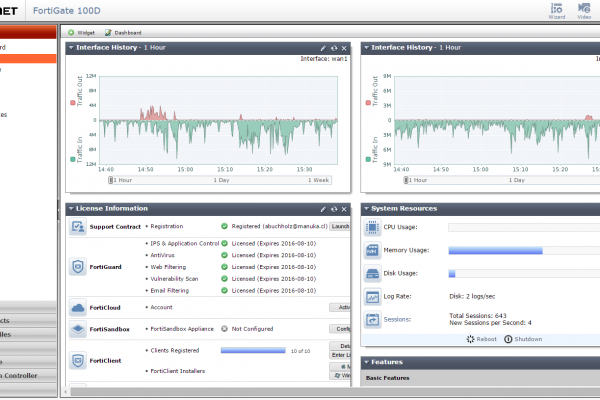Click the FortiSandbox icon
The width and height of the screenshot is (600, 400).
(x=78, y=329)
